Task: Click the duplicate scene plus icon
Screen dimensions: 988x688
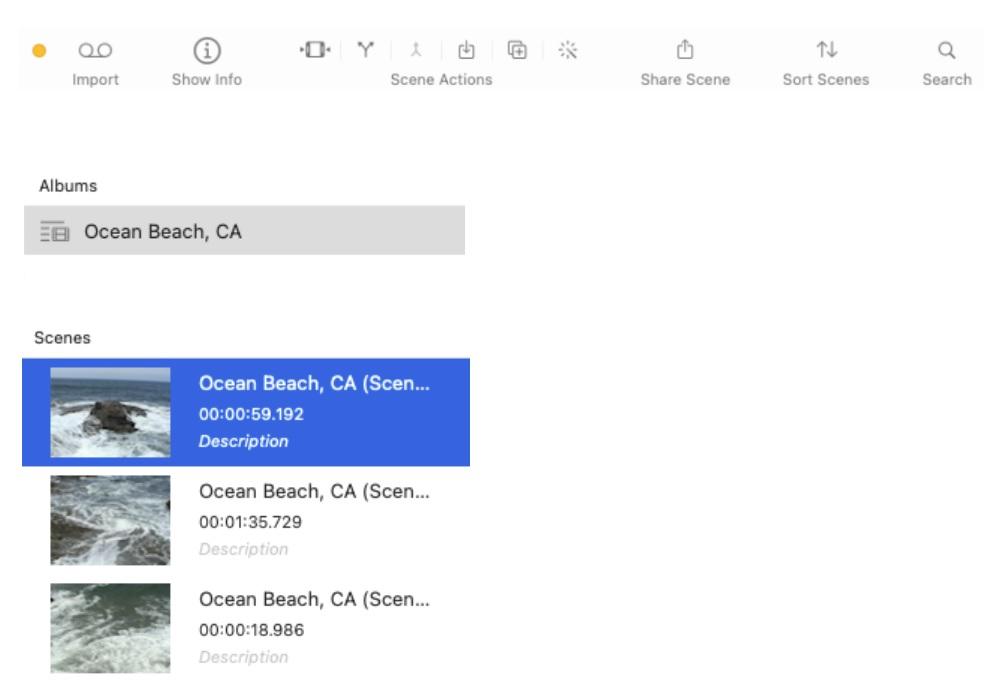Action: tap(517, 49)
